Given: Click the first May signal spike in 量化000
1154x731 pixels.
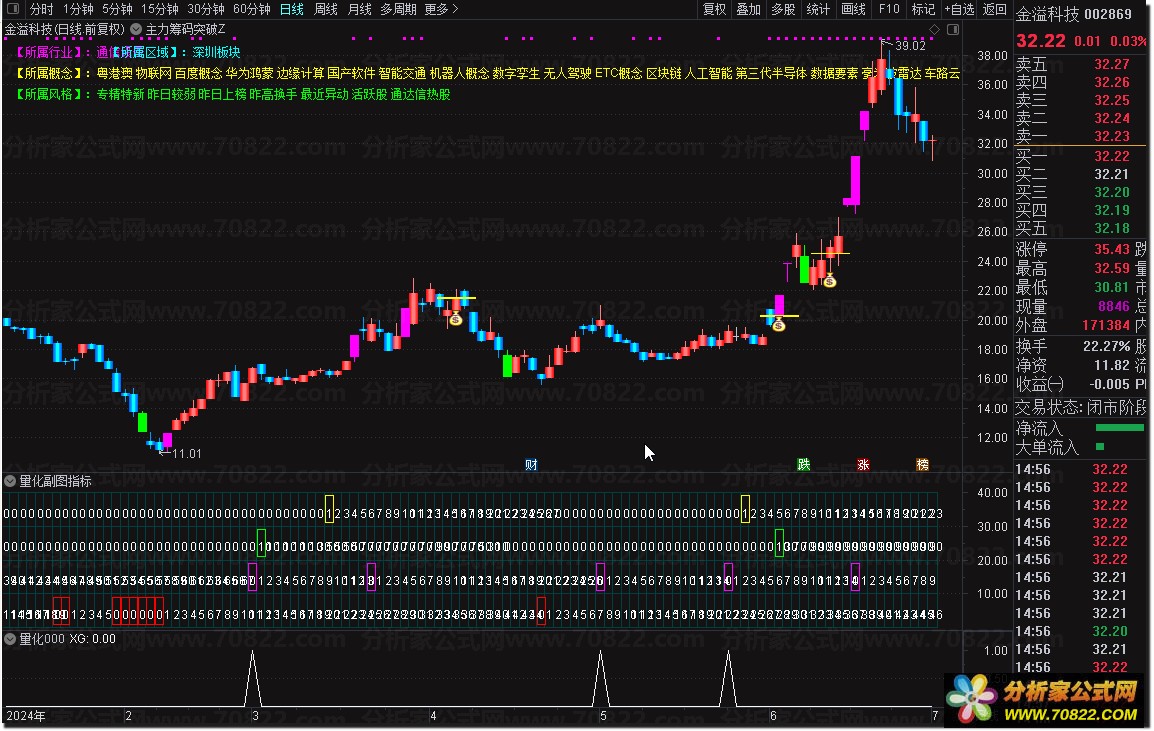Looking at the screenshot, I should tap(601, 677).
